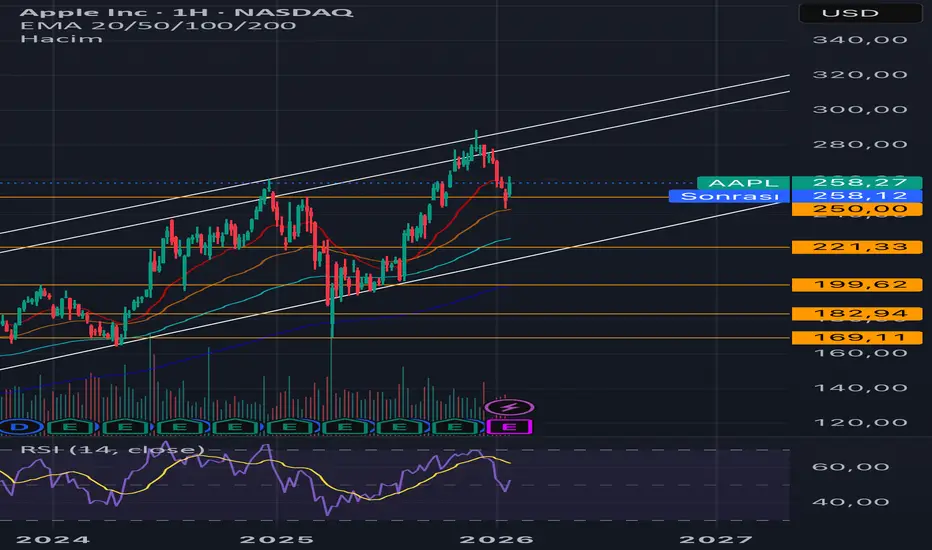Screen dimensions: 932x550
Task: Select the orange 199,62 price level label
Action: 858,284
